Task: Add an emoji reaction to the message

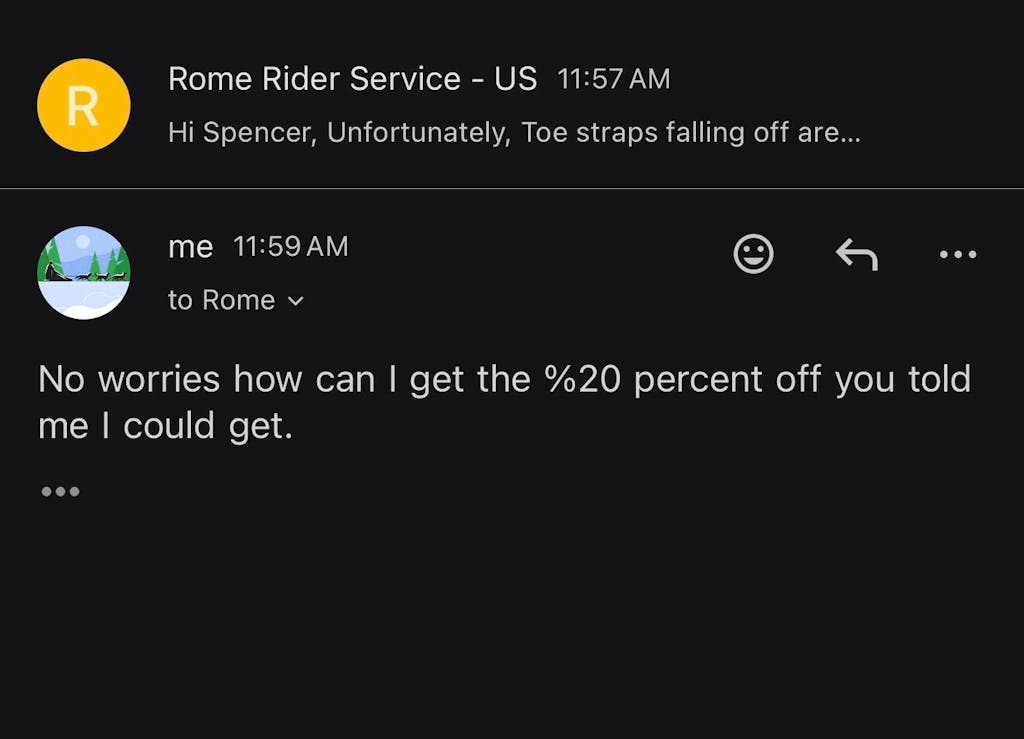Action: pos(753,254)
